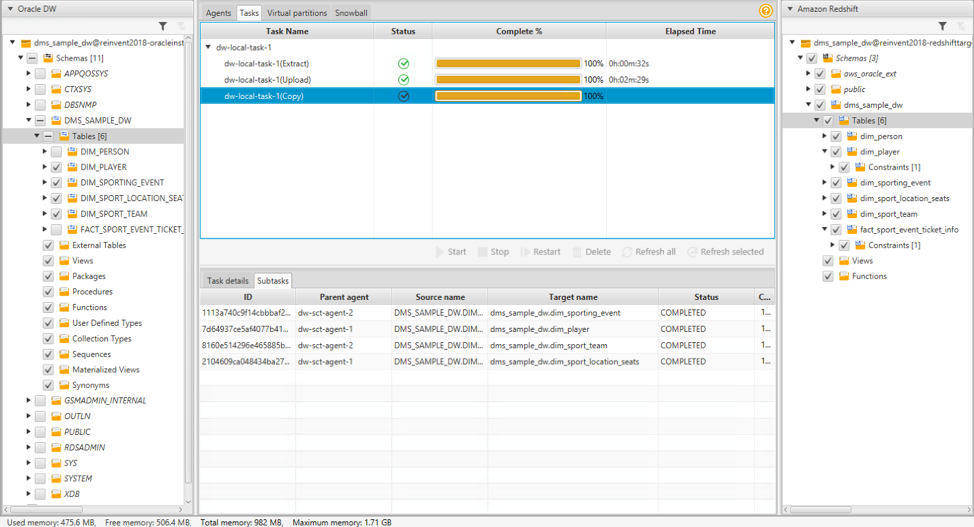The width and height of the screenshot is (974, 527).
Task: Click the public schema icon in Redshift tree
Action: coord(836,89)
